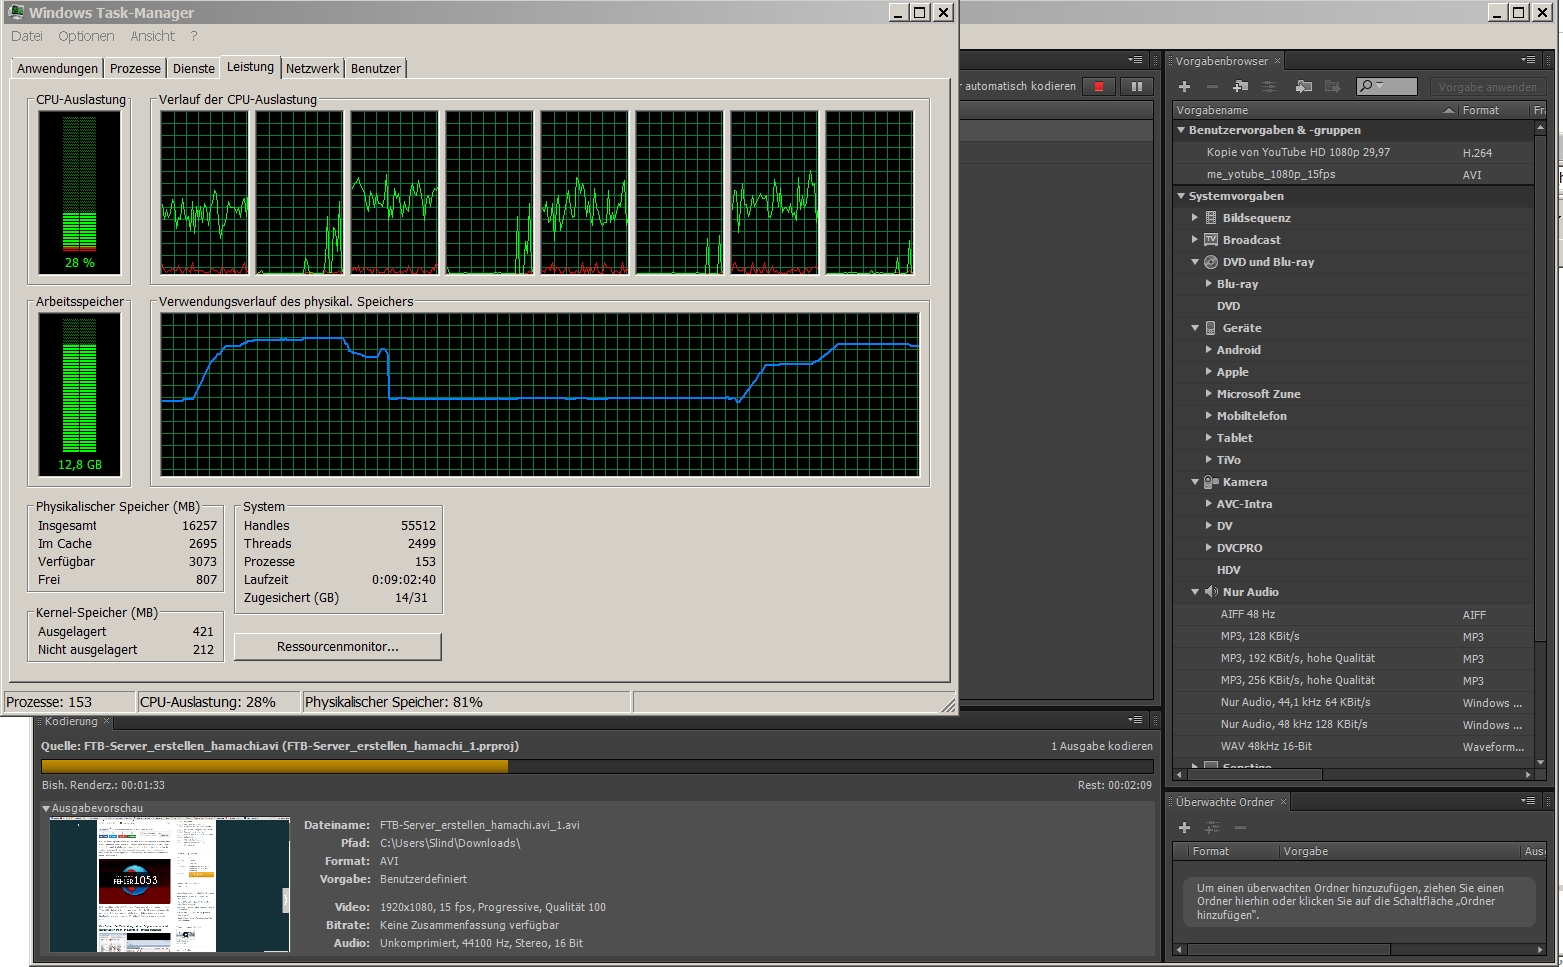
Task: Import presets via the folder arrow icon
Action: [1303, 87]
